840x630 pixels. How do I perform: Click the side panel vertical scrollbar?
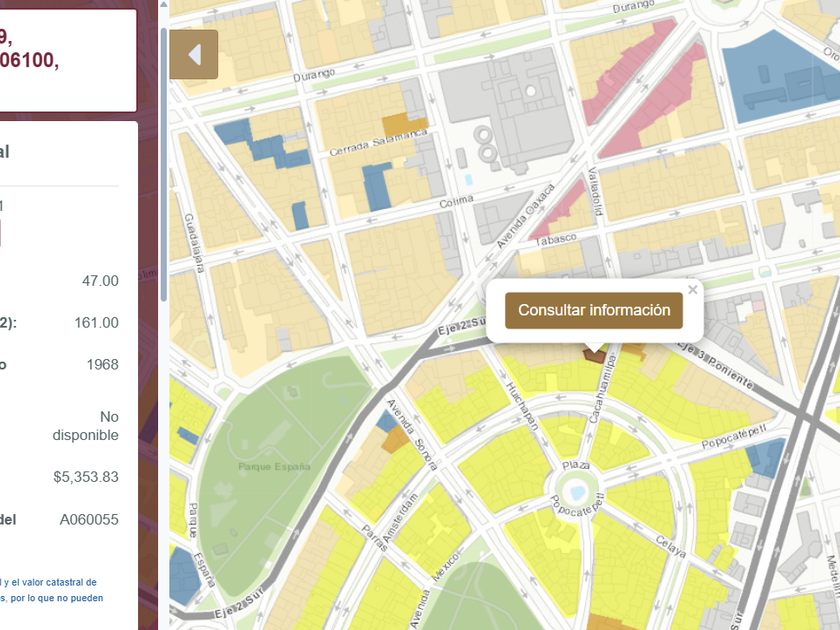[x=163, y=160]
